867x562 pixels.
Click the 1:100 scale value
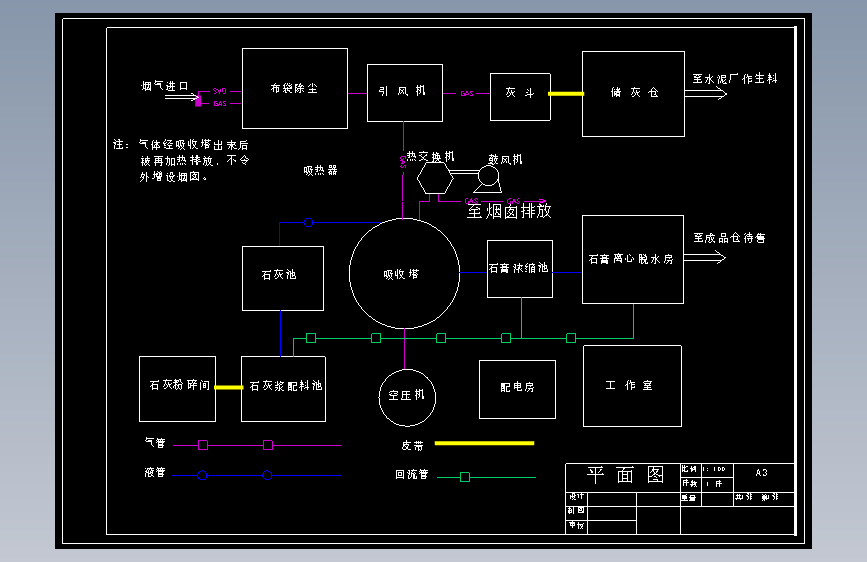coord(714,469)
